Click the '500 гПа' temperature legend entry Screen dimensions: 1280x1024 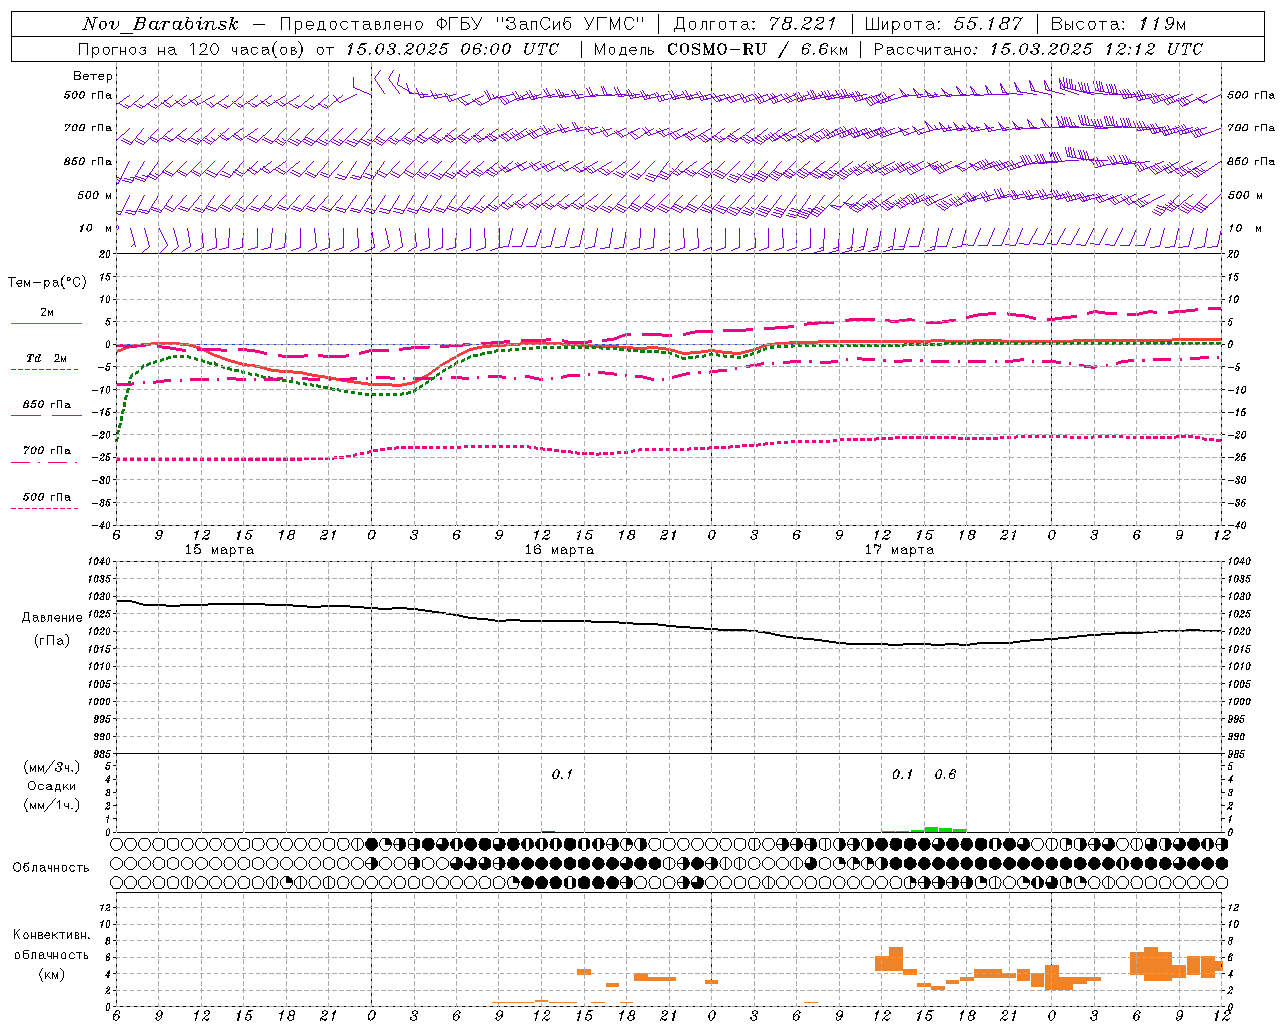click(x=47, y=497)
